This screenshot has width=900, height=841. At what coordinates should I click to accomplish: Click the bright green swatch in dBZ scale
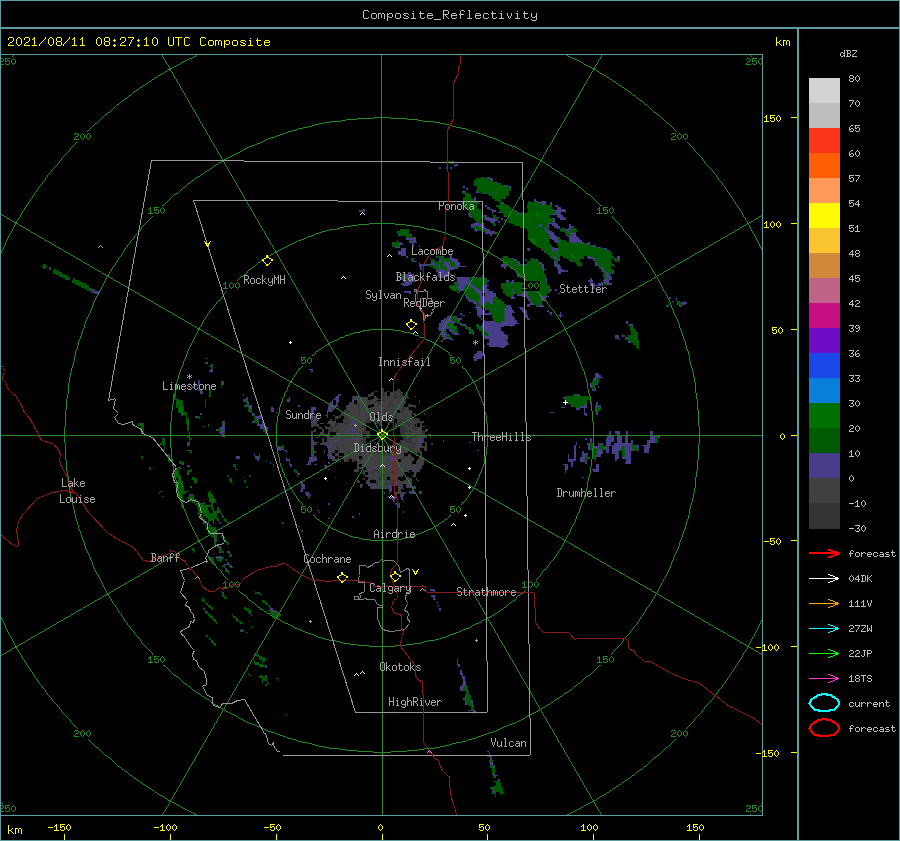[x=824, y=415]
